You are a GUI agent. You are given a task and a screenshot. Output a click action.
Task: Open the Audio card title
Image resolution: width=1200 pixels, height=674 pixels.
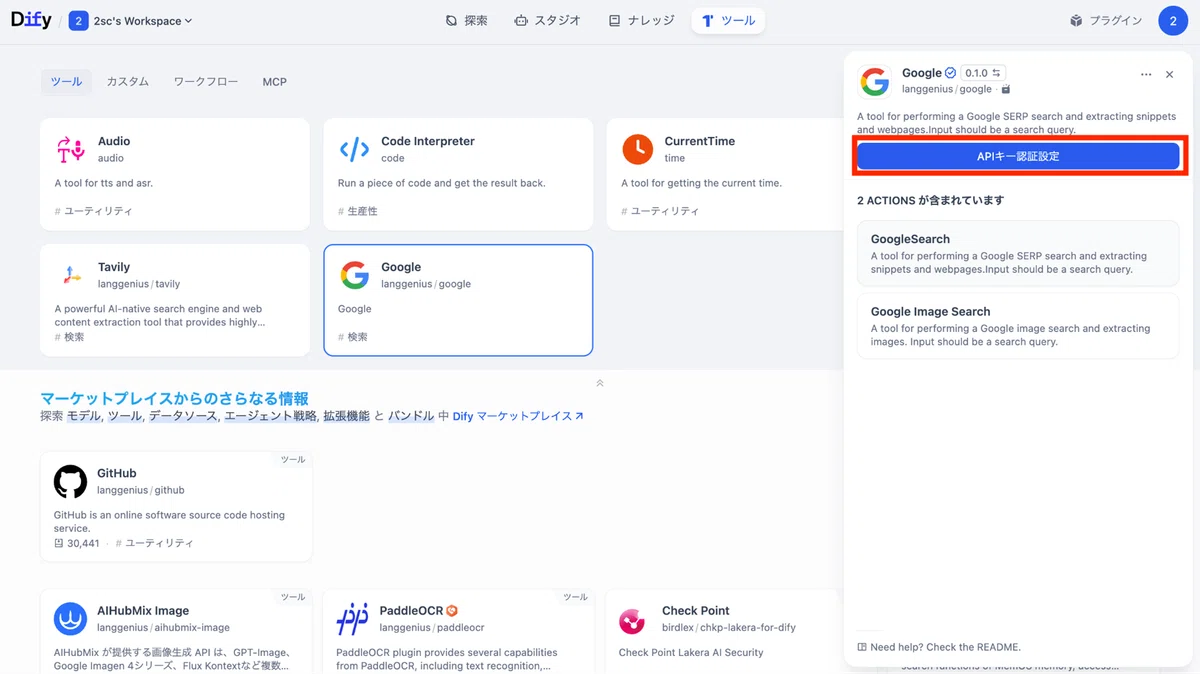[114, 141]
